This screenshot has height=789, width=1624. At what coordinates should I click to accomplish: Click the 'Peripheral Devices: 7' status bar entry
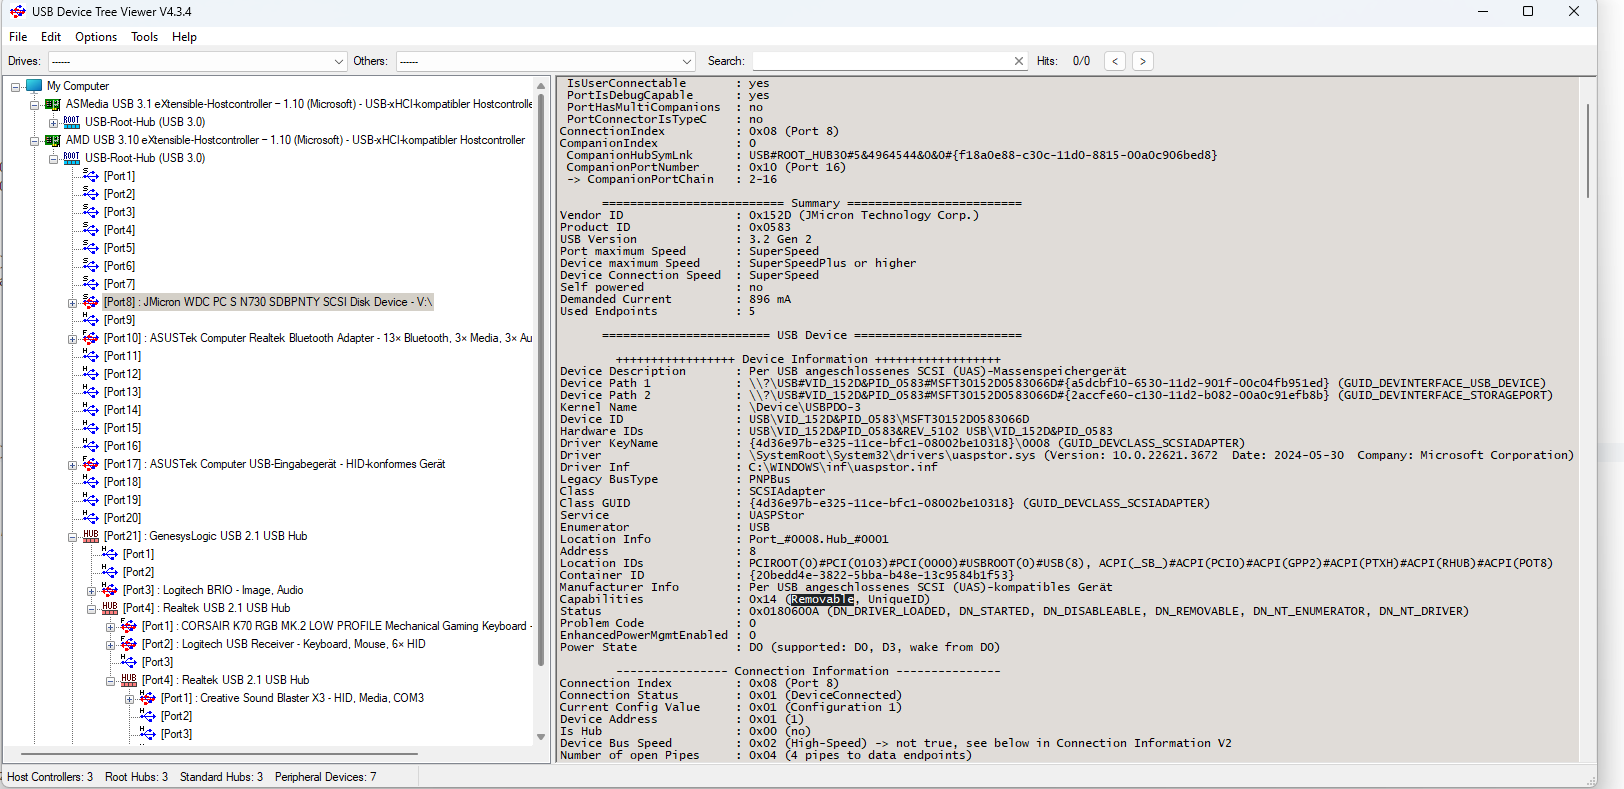coord(326,777)
